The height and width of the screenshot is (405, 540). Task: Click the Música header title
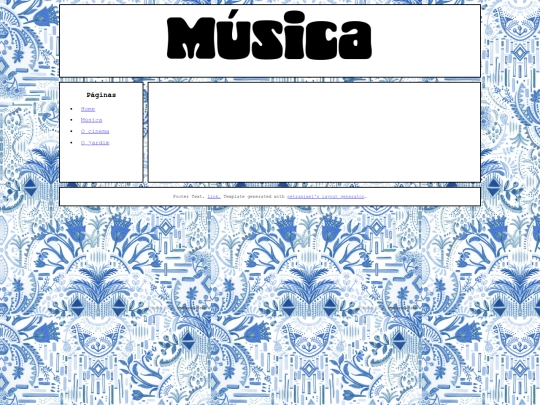(x=270, y=35)
